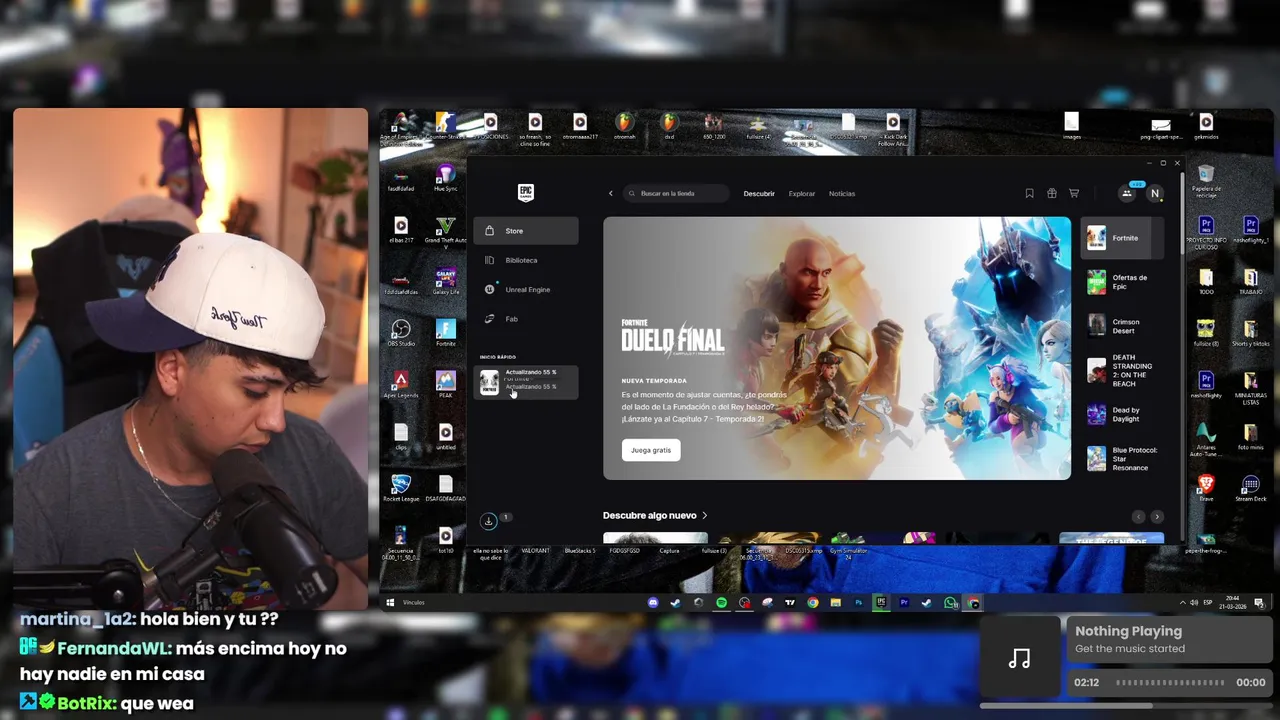The width and height of the screenshot is (1280, 720).
Task: Open the wishlist bookmark icon
Action: point(1029,194)
